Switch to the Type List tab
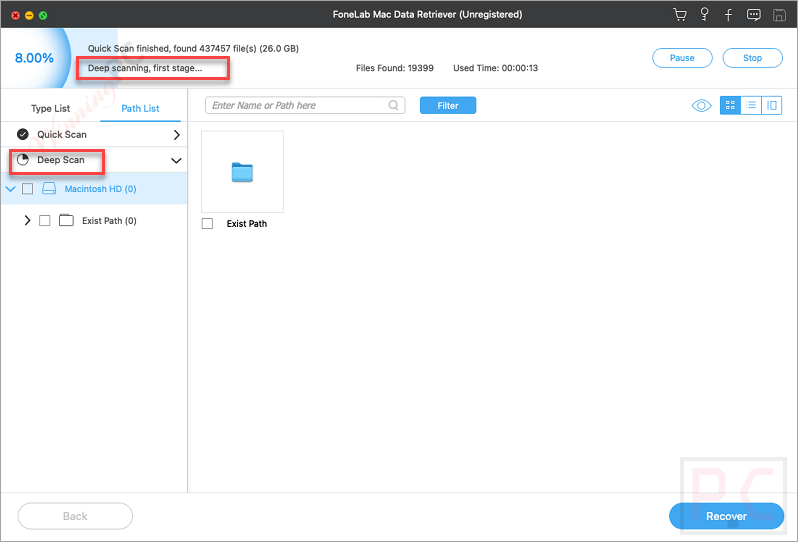This screenshot has height=542, width=798. pos(50,108)
